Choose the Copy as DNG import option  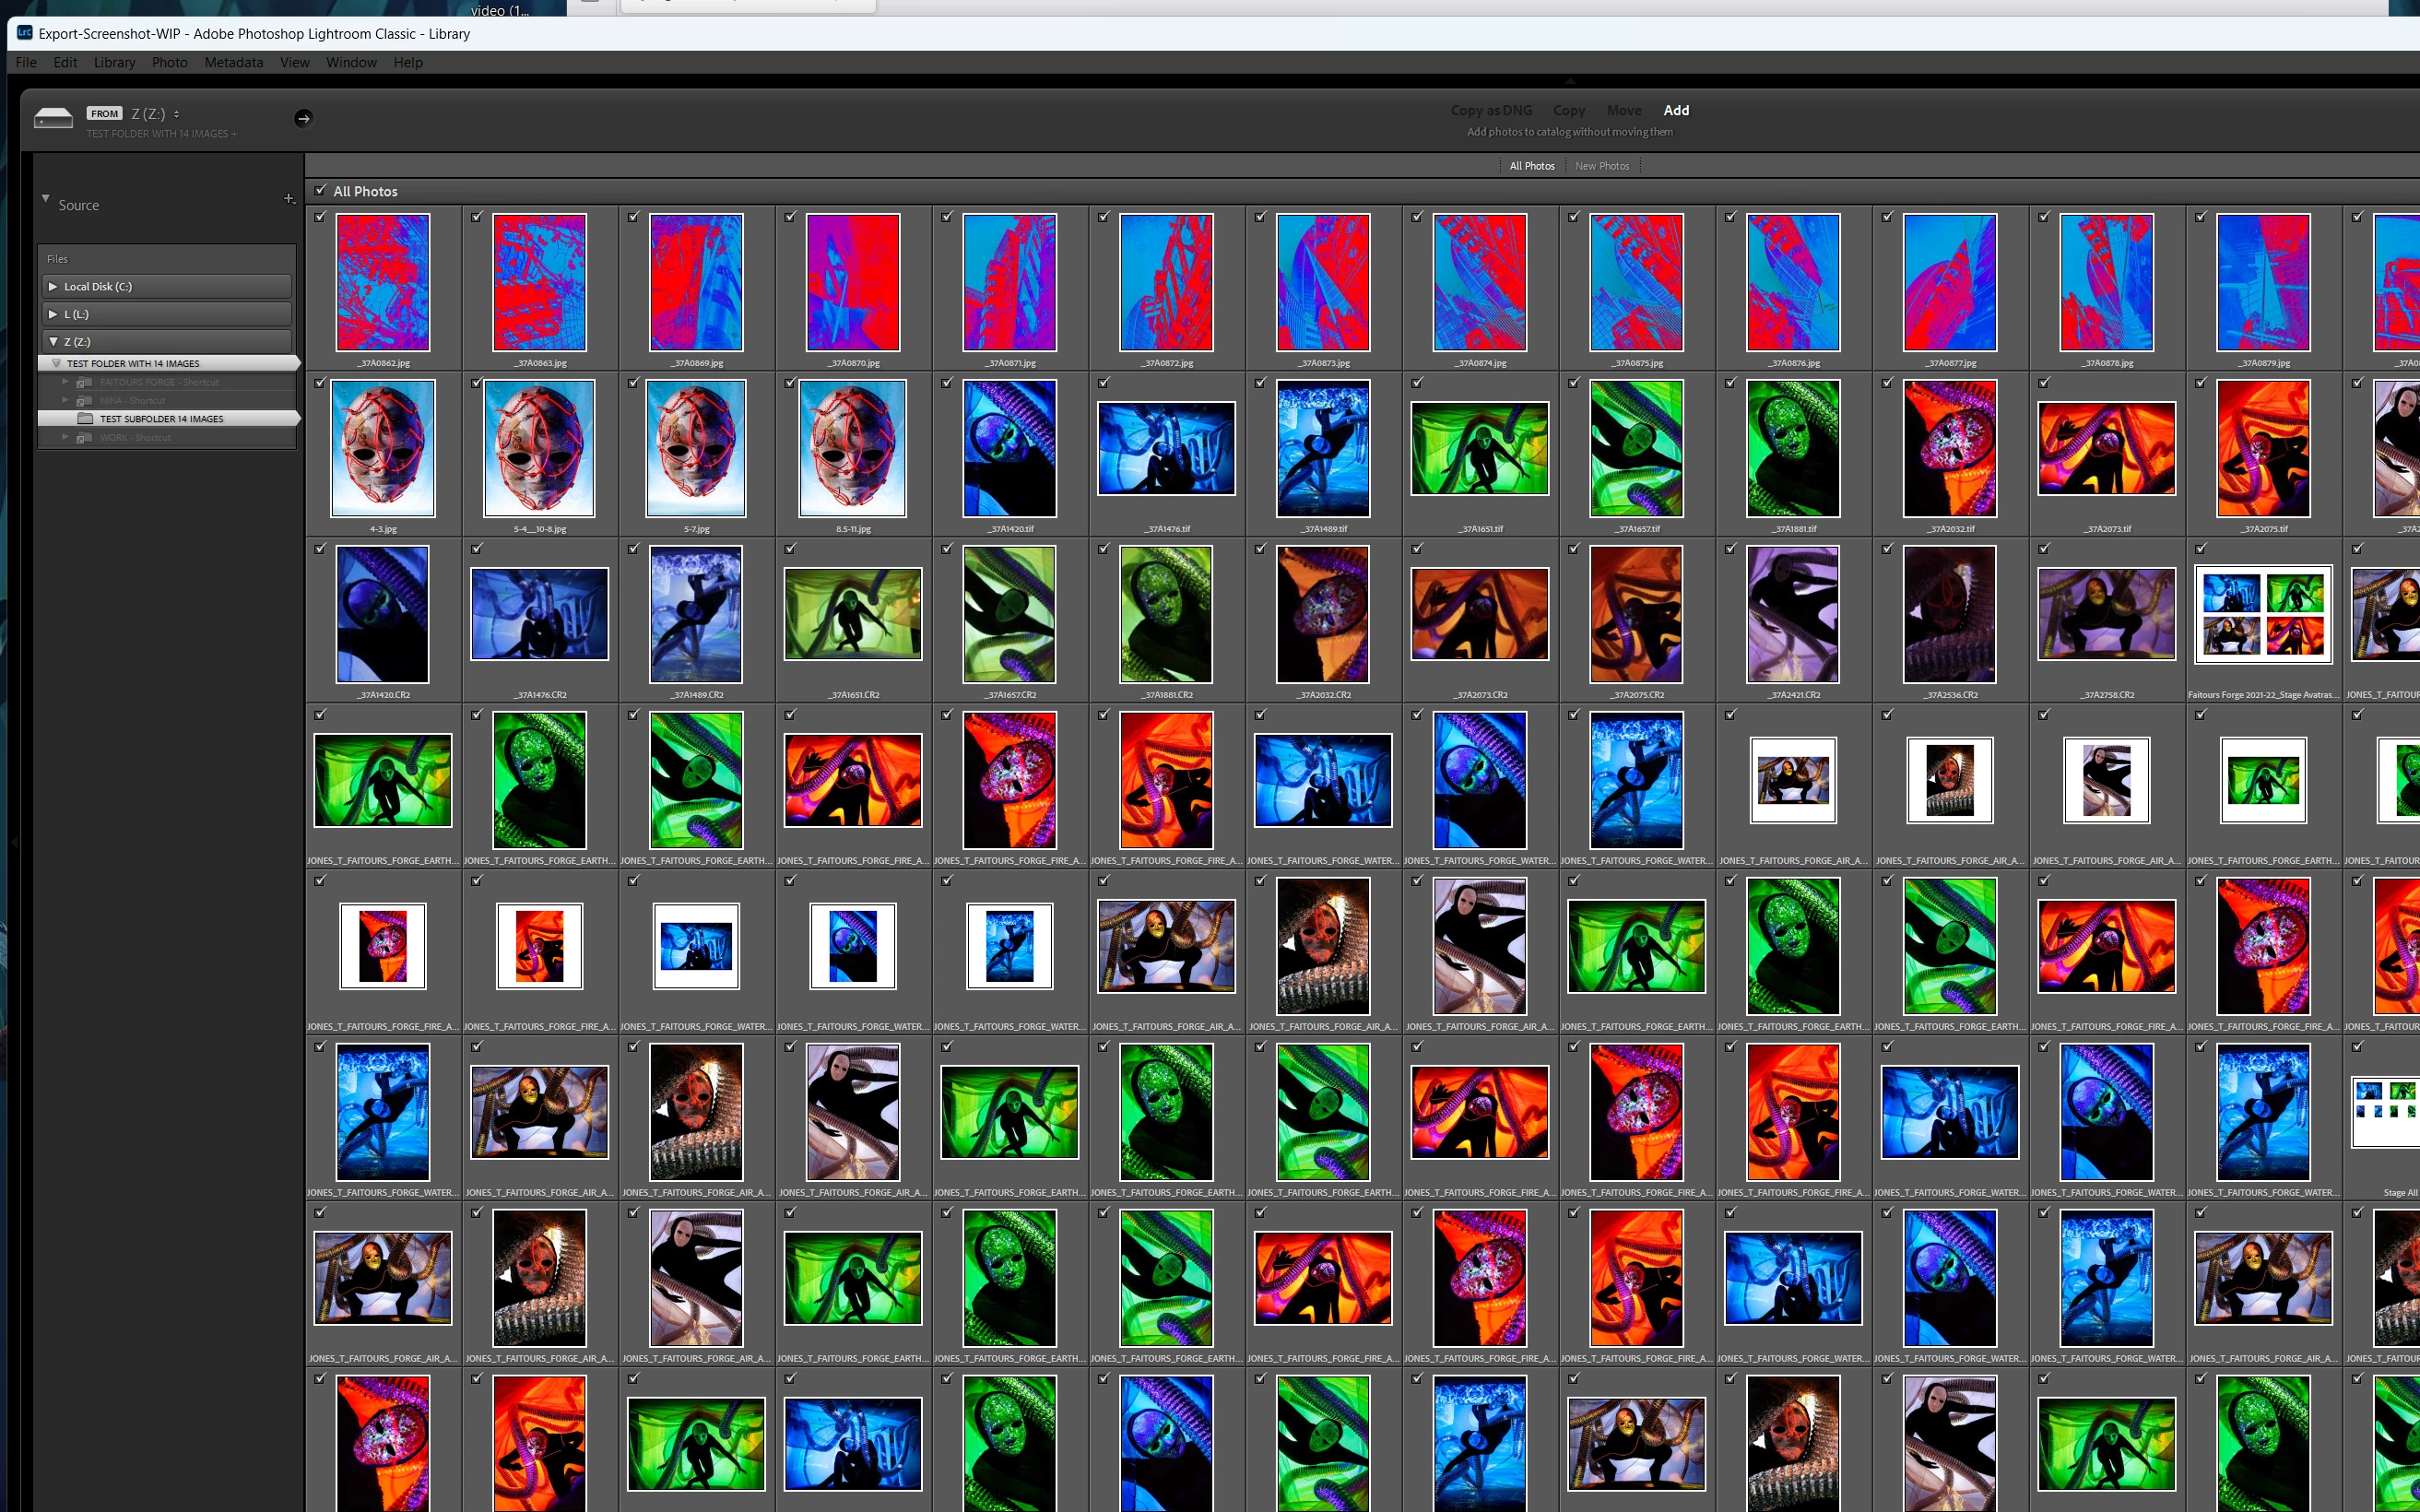(x=1491, y=110)
